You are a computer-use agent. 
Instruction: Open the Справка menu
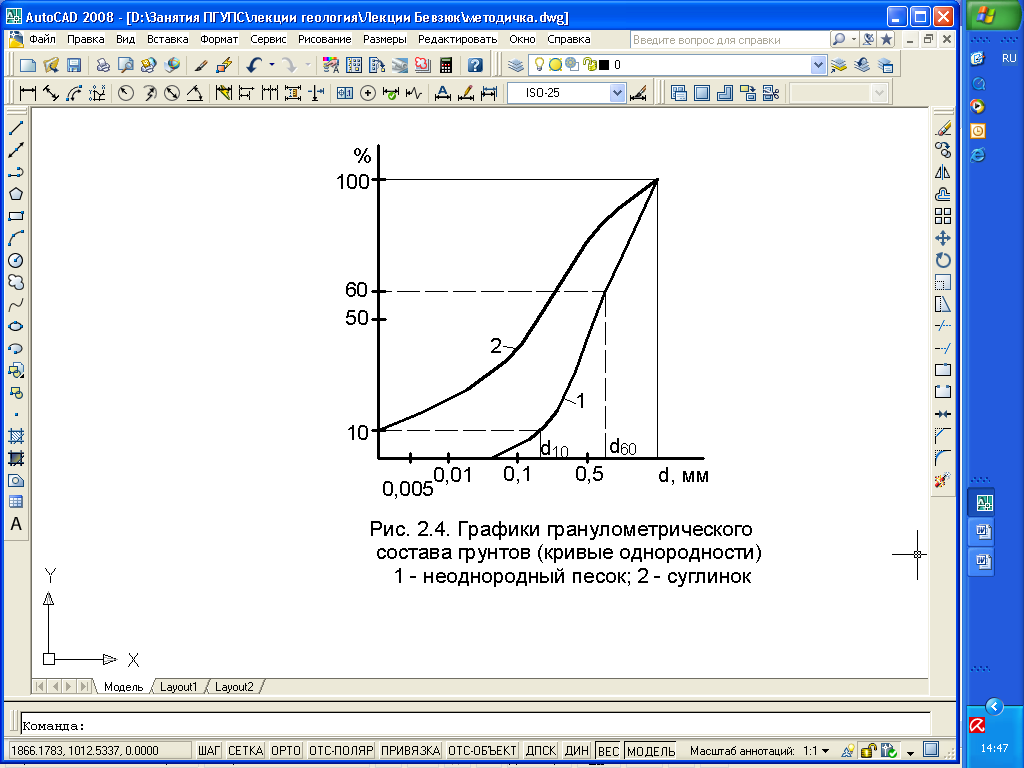[568, 39]
